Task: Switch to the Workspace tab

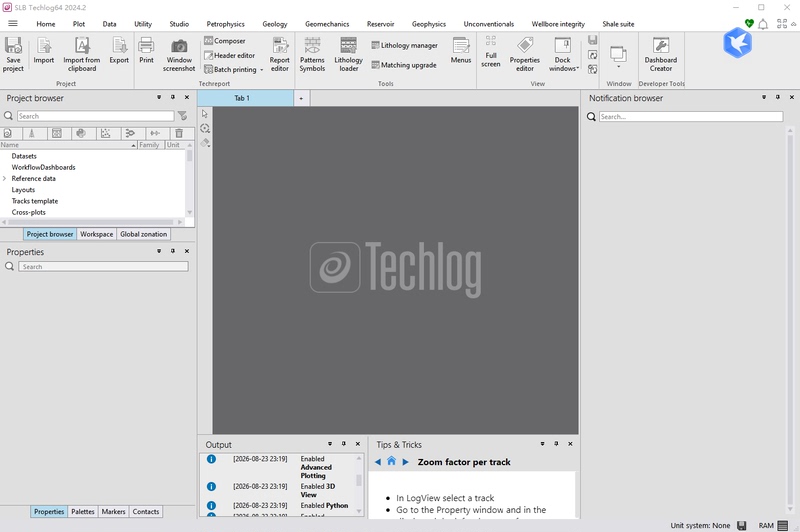Action: coord(96,234)
